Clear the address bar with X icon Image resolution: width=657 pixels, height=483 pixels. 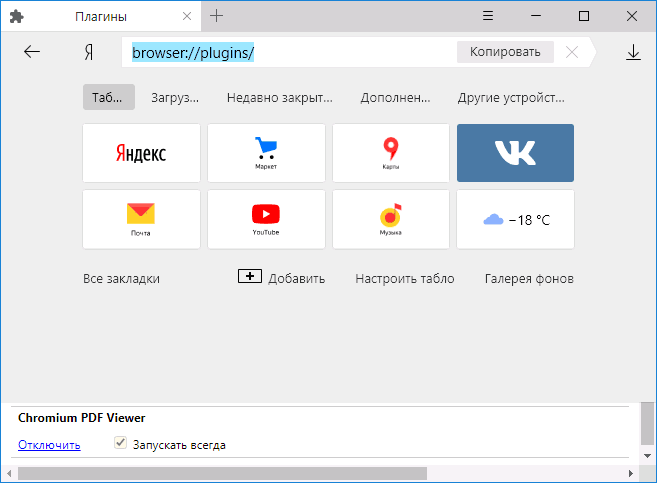572,52
